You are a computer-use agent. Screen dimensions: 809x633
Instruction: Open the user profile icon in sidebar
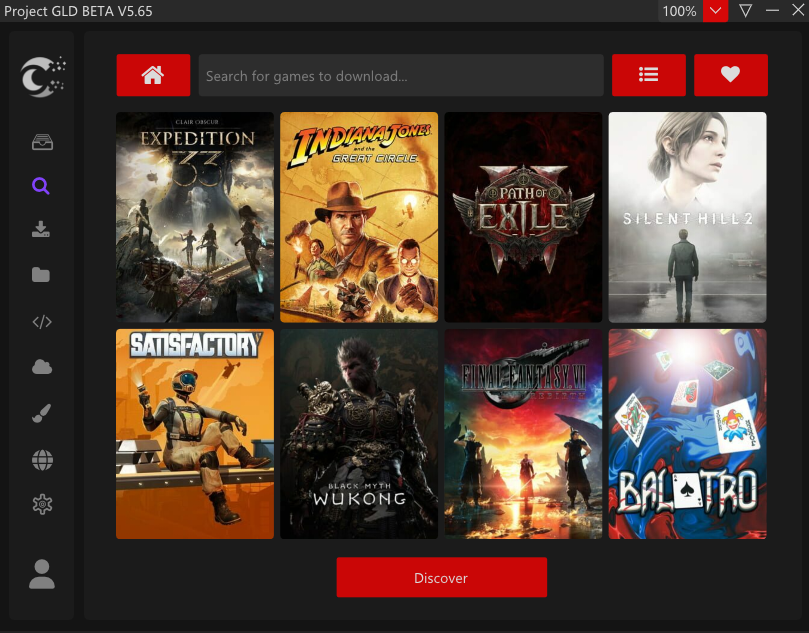(42, 574)
